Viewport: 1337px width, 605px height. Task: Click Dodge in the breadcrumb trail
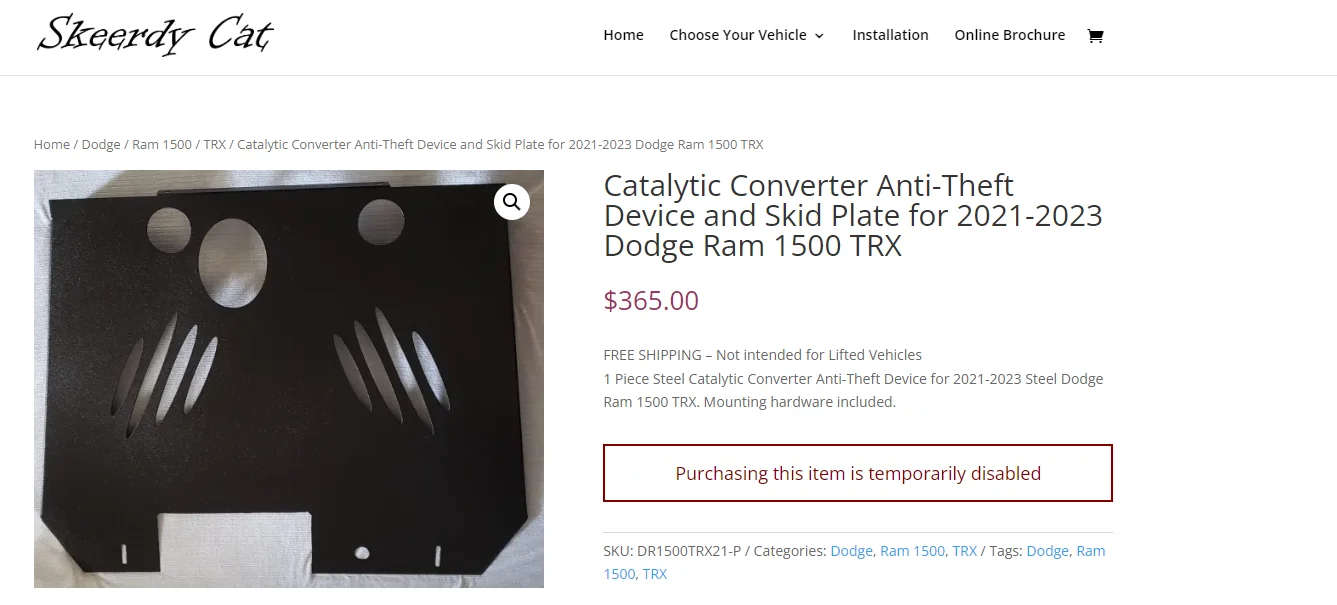pyautogui.click(x=101, y=144)
